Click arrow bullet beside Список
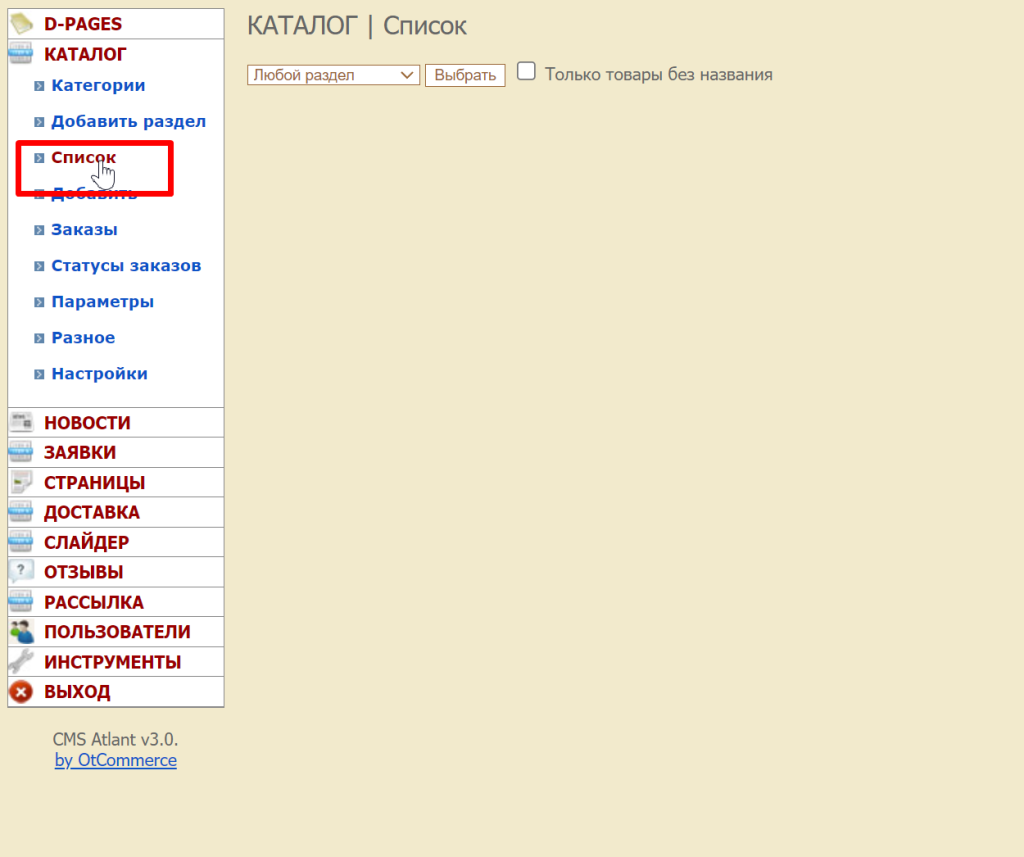The width and height of the screenshot is (1024, 857). pos(39,157)
